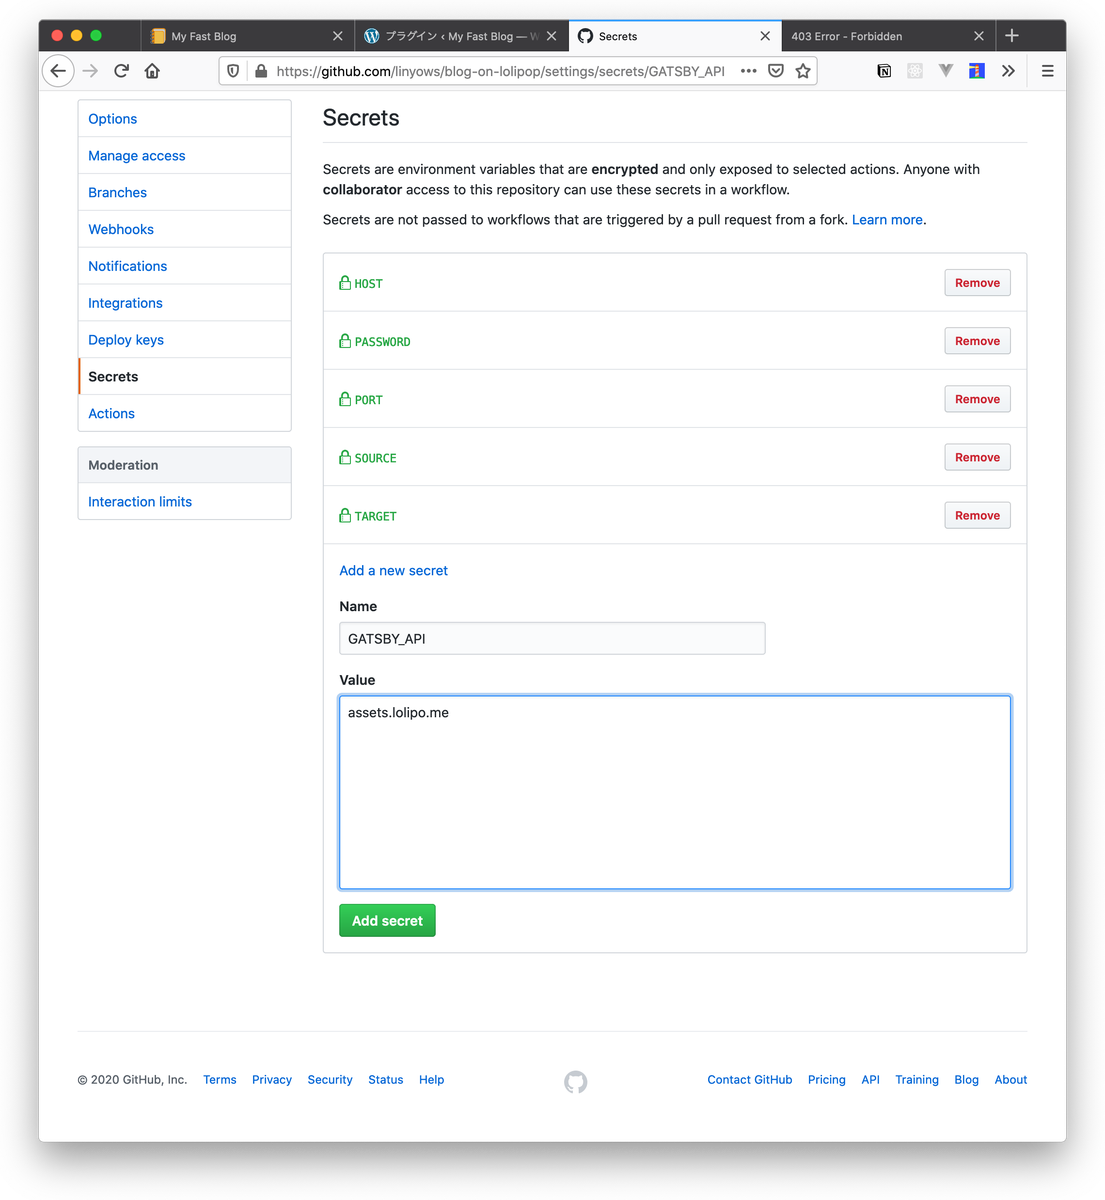1105x1200 pixels.
Task: Open page actions three-dot menu
Action: pyautogui.click(x=748, y=71)
